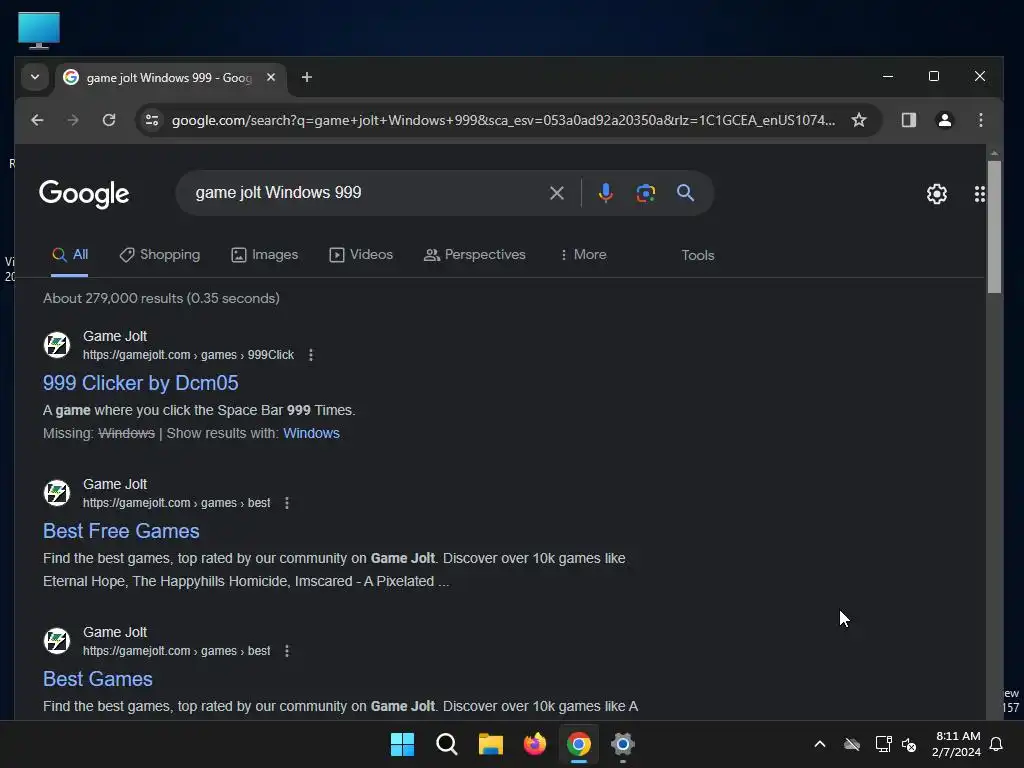
Task: Bookmark this page with the star icon
Action: click(859, 120)
